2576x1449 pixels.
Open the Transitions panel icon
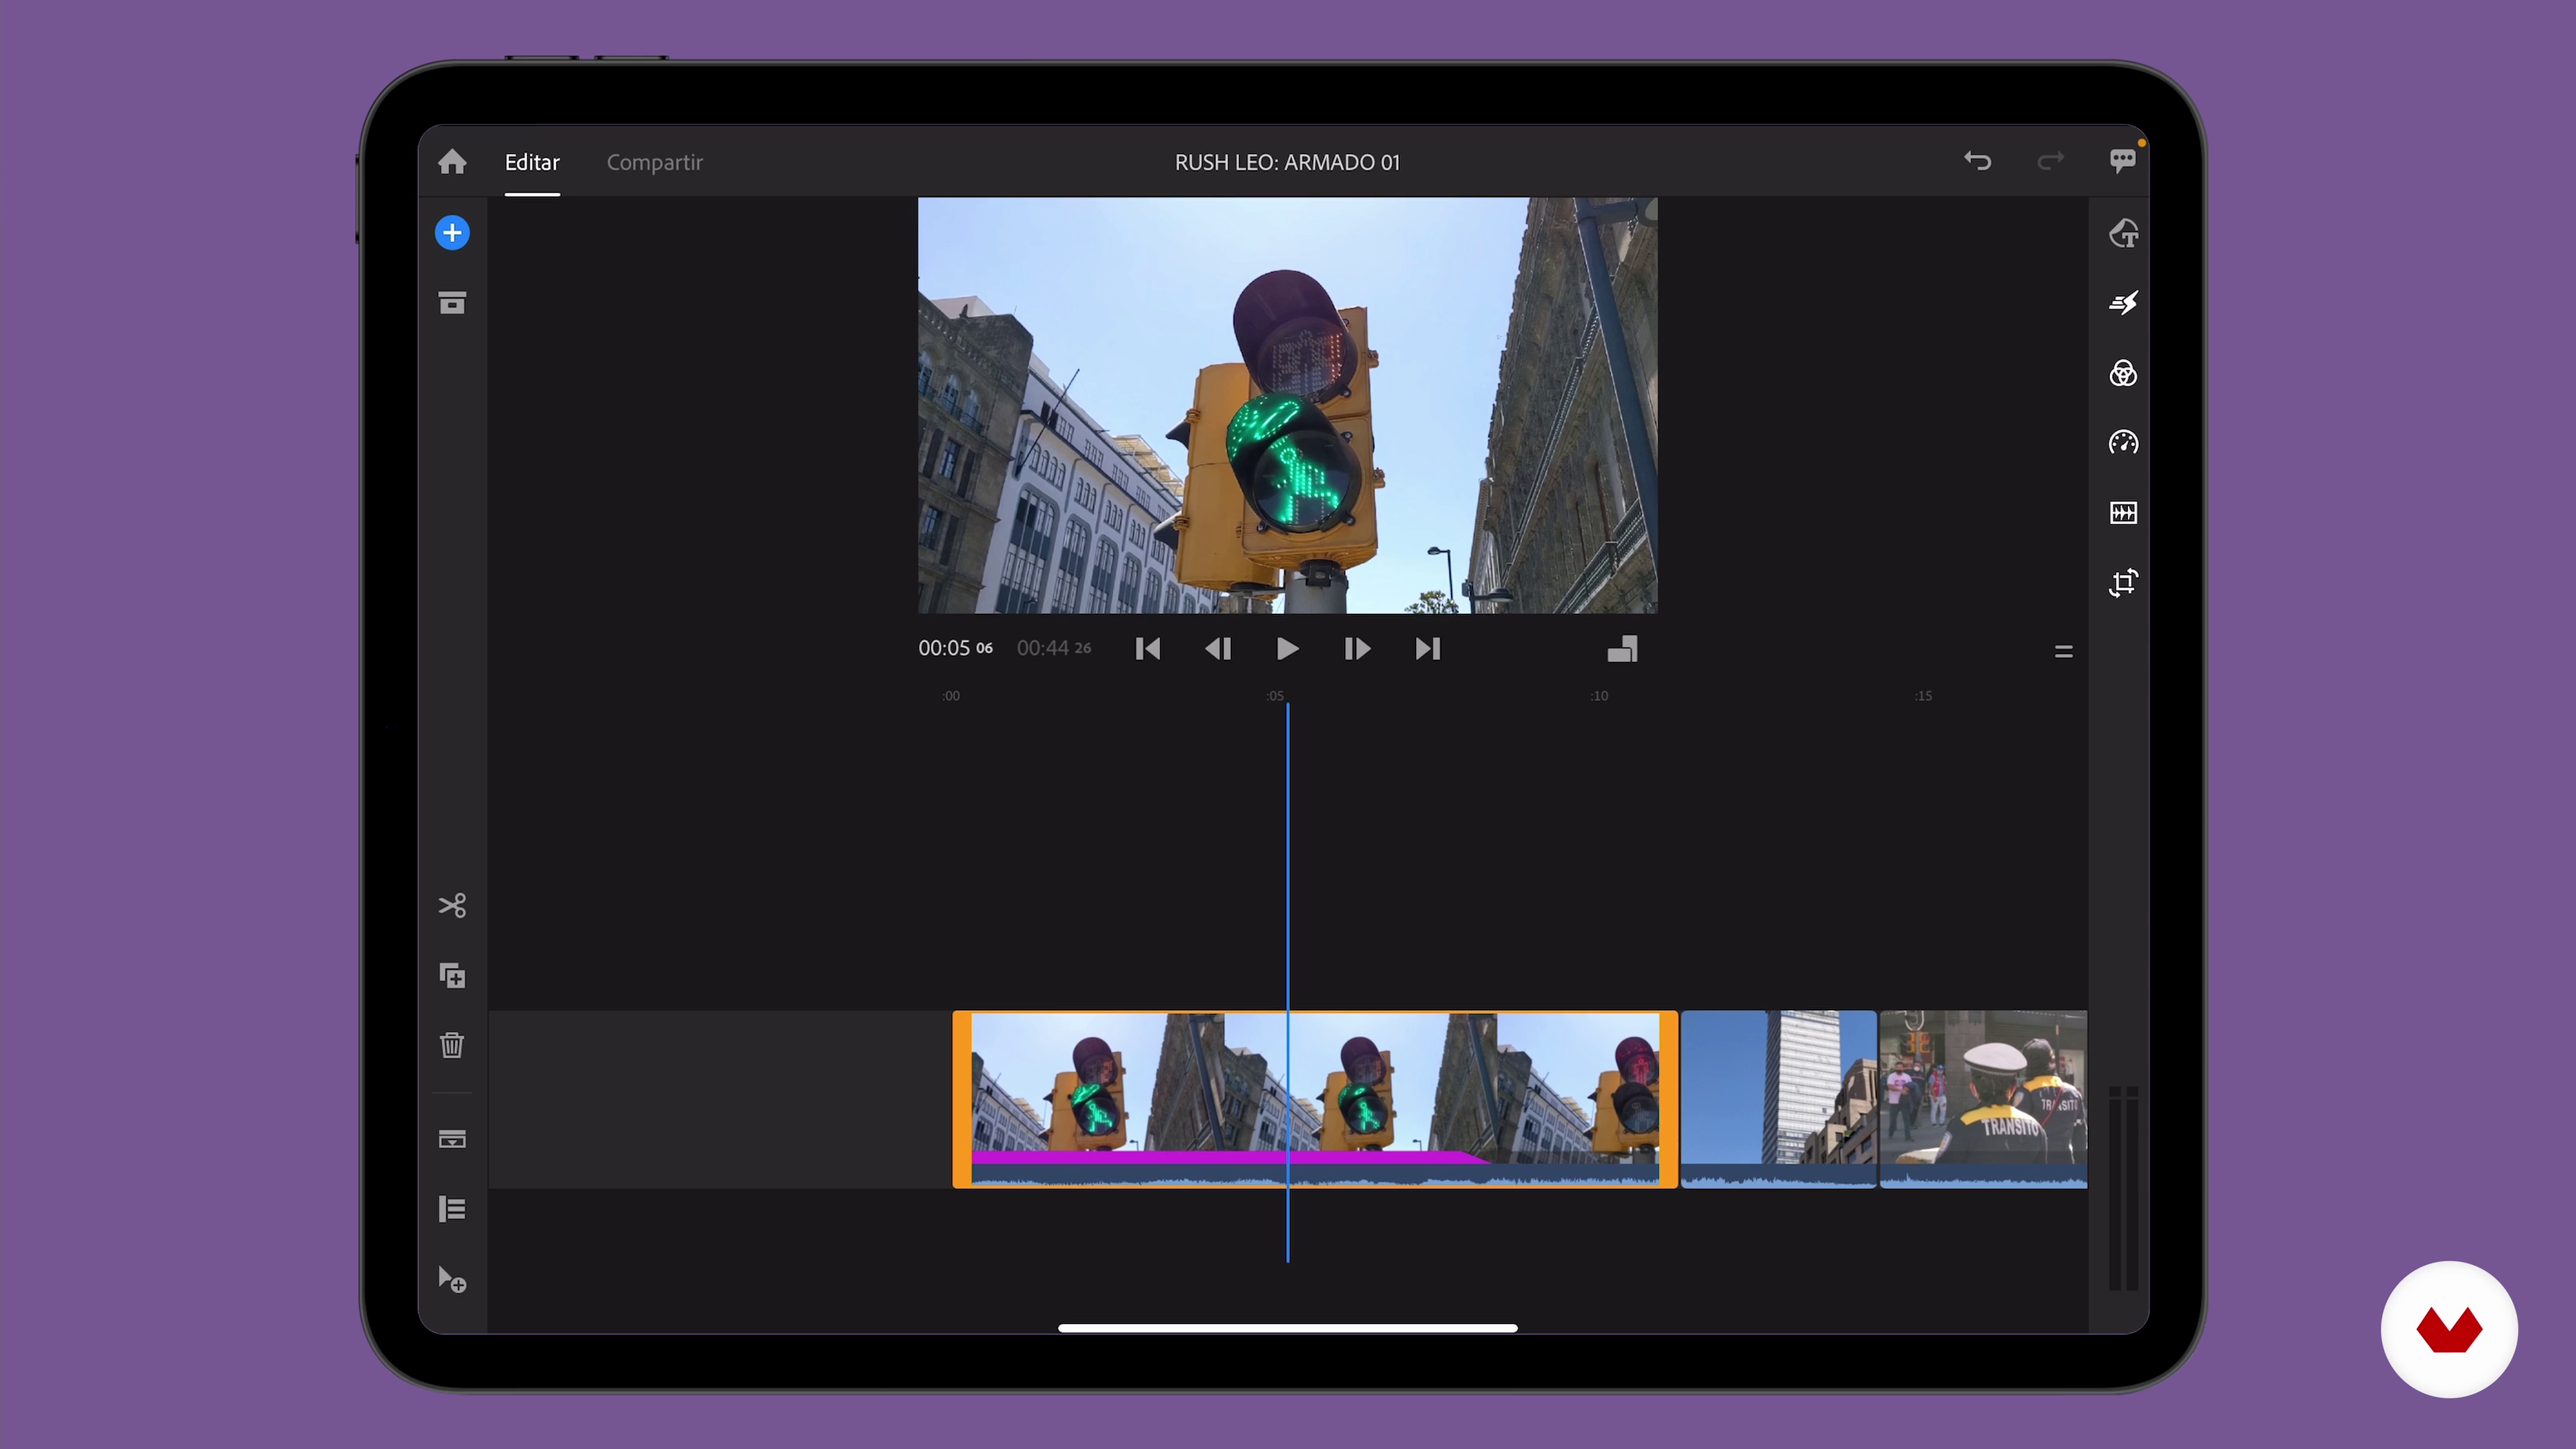[x=2123, y=303]
